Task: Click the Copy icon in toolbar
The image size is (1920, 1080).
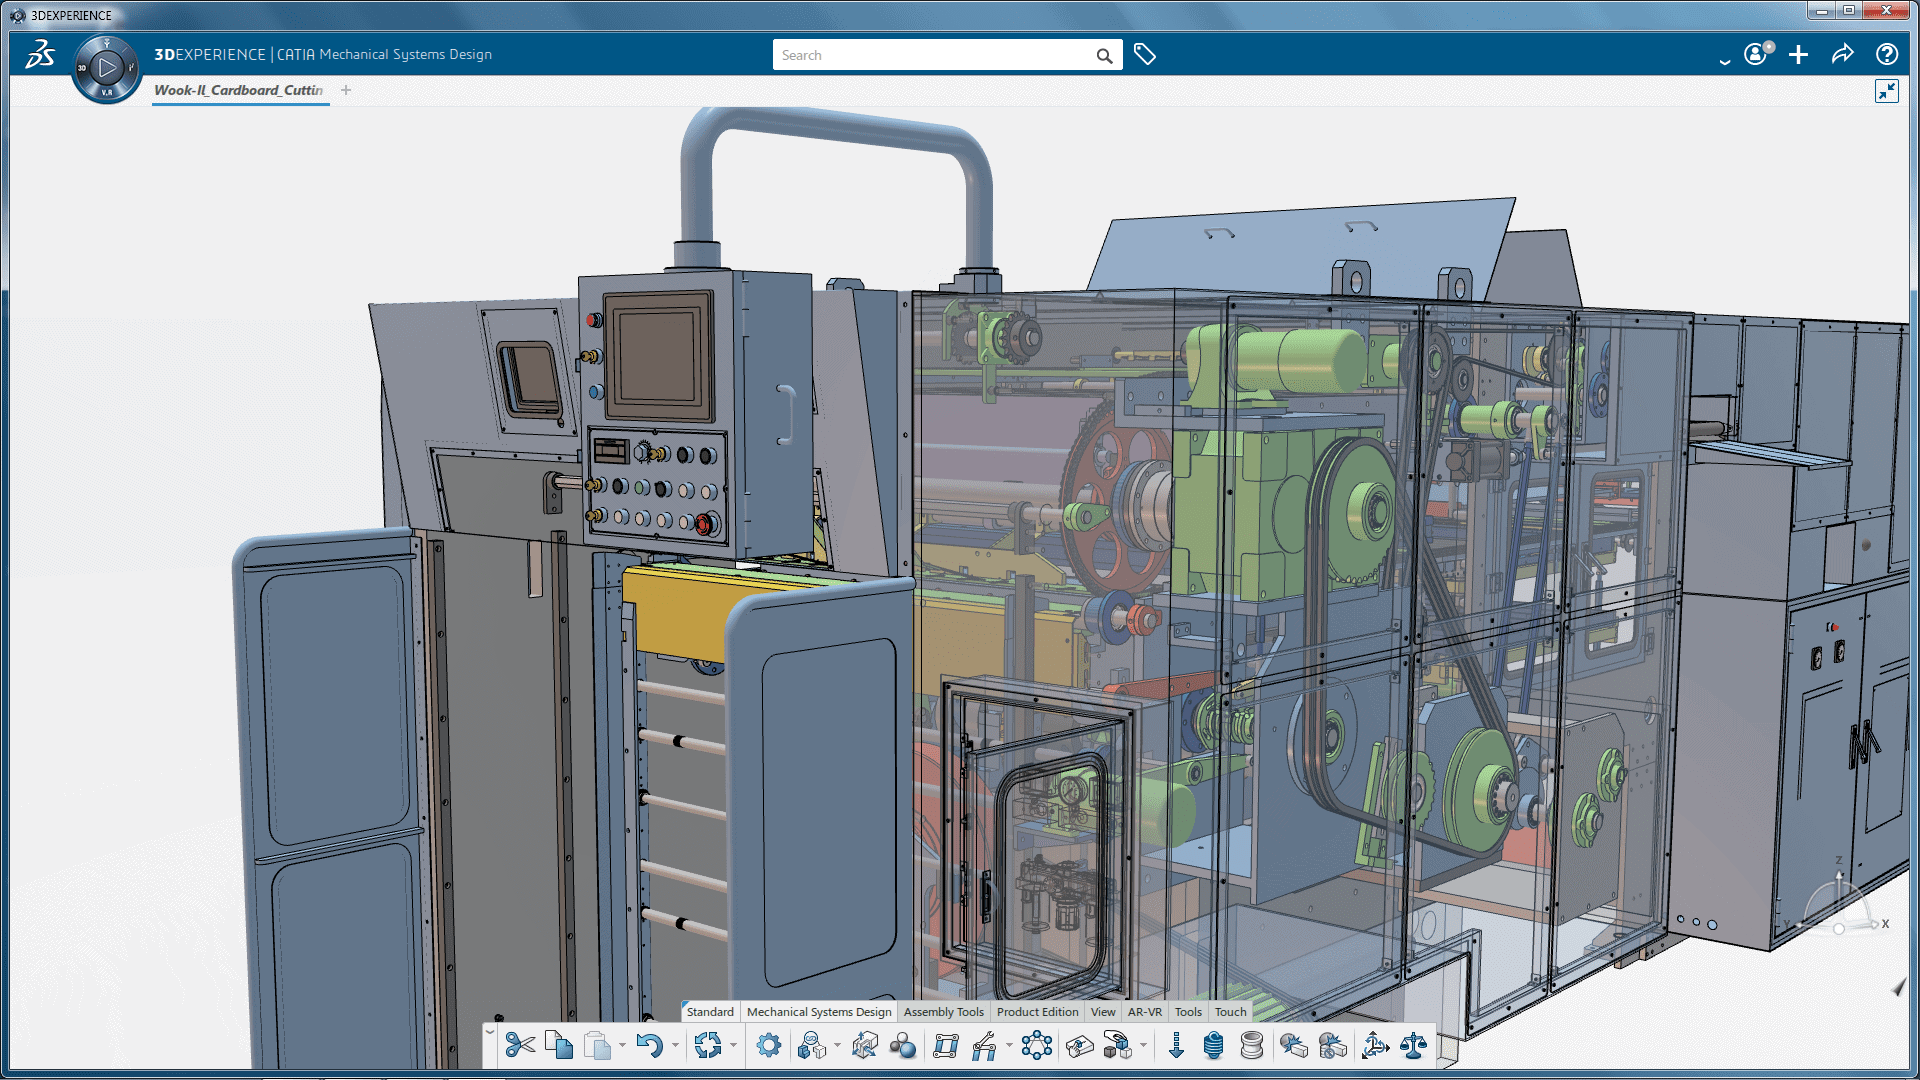Action: pyautogui.click(x=559, y=1046)
